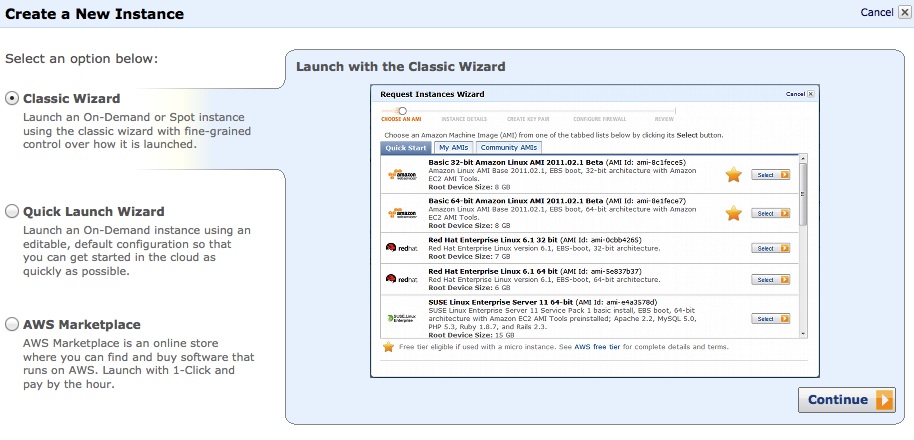
Task: Click the Choose an AMI step marker
Action: pyautogui.click(x=402, y=111)
